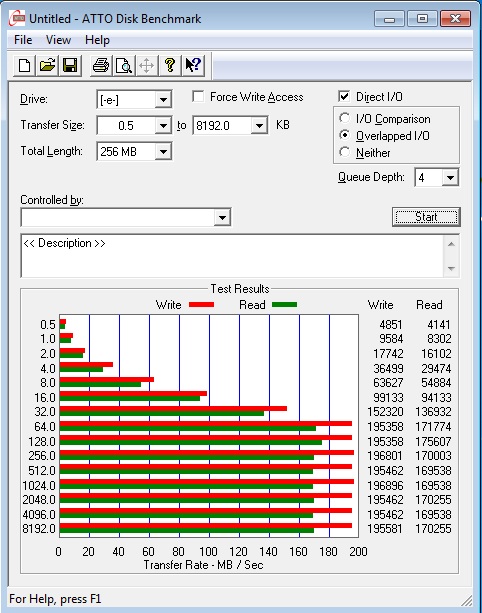Click the Test Results group title
This screenshot has height=613, width=482.
tap(240, 289)
